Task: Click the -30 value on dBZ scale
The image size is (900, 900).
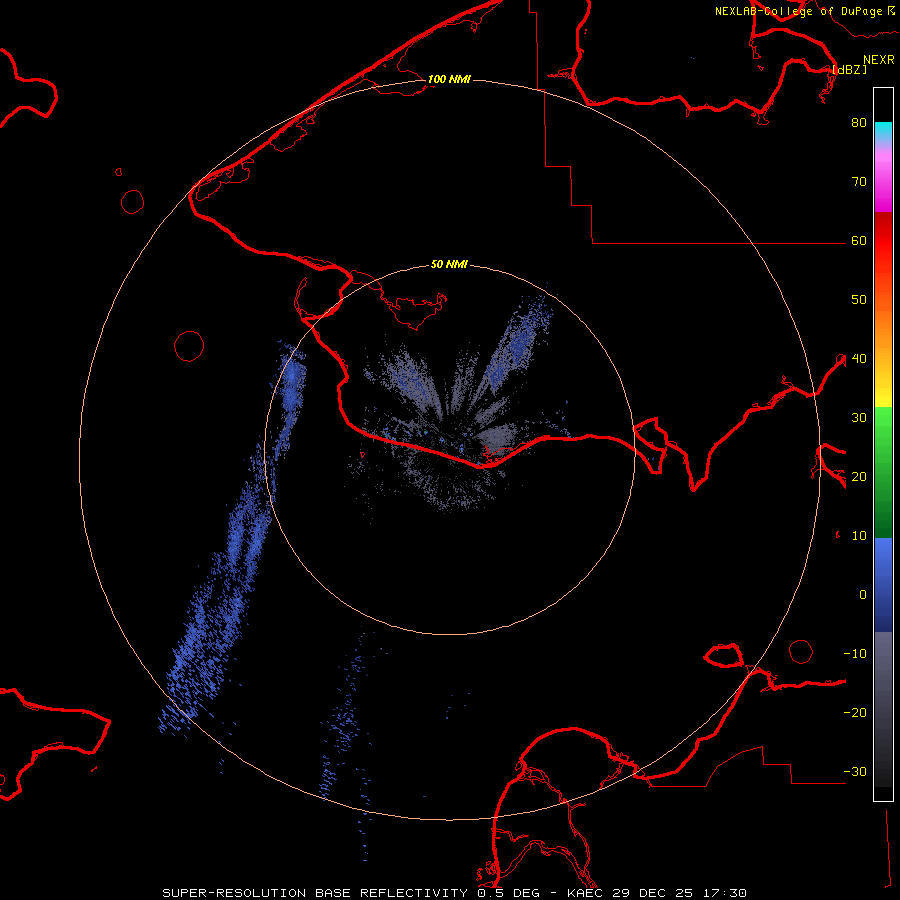Action: (855, 772)
